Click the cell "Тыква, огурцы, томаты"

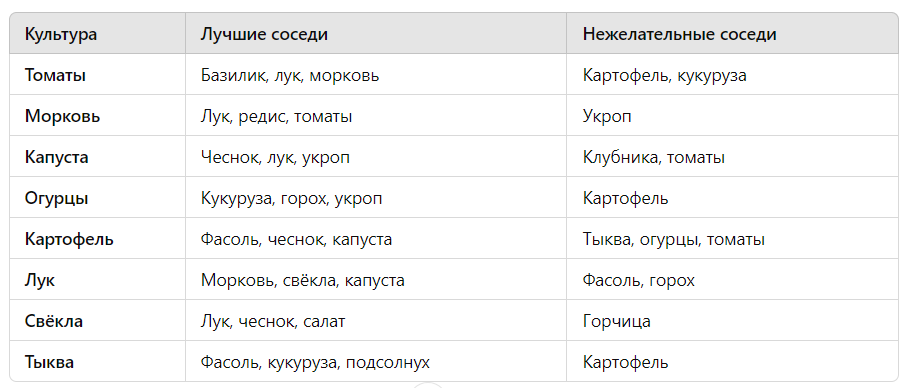(x=674, y=239)
